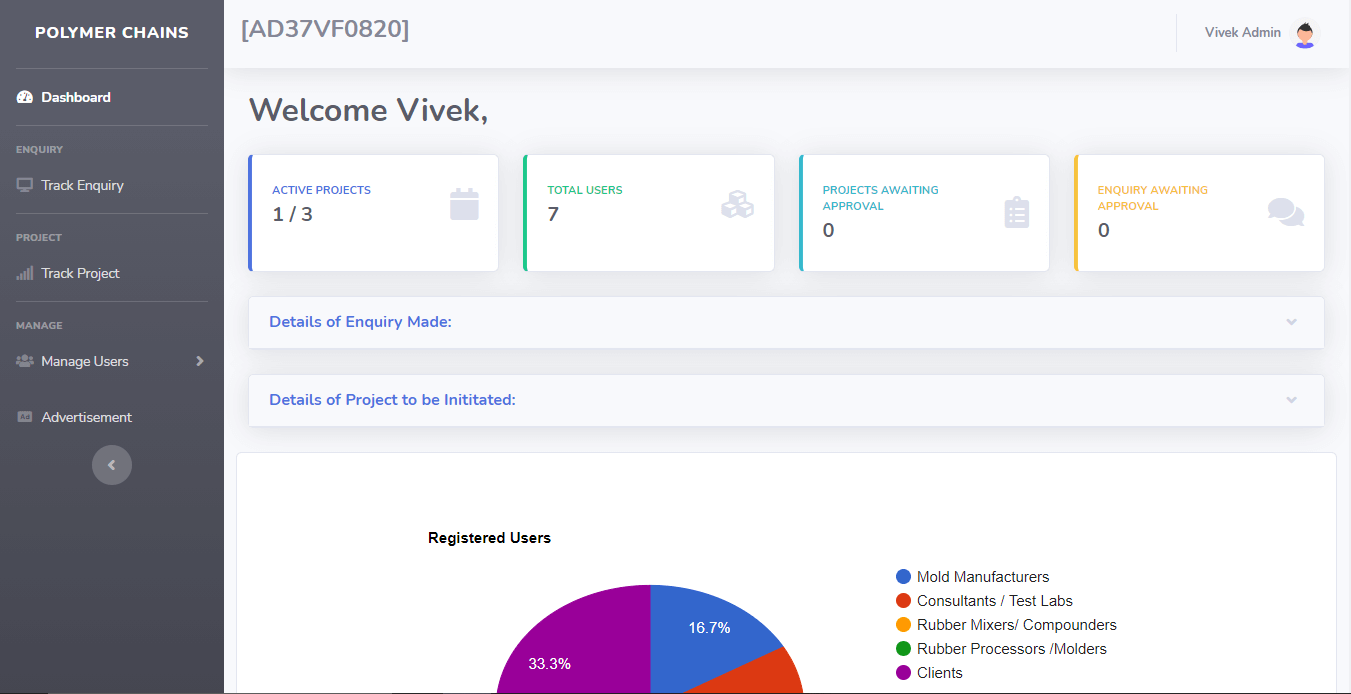
Task: Click the Projects Awaiting Approval card
Action: click(x=924, y=213)
